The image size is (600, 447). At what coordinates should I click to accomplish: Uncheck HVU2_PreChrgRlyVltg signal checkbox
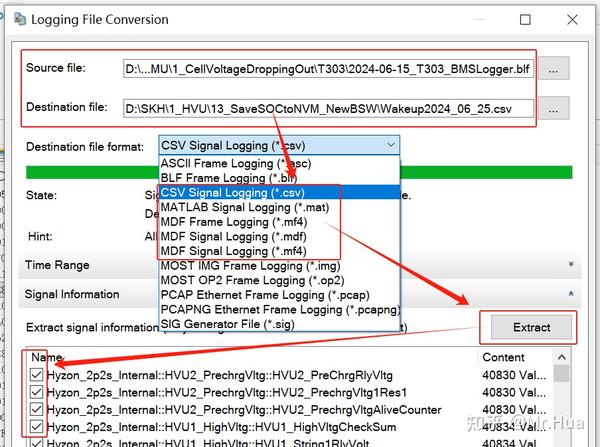click(36, 375)
